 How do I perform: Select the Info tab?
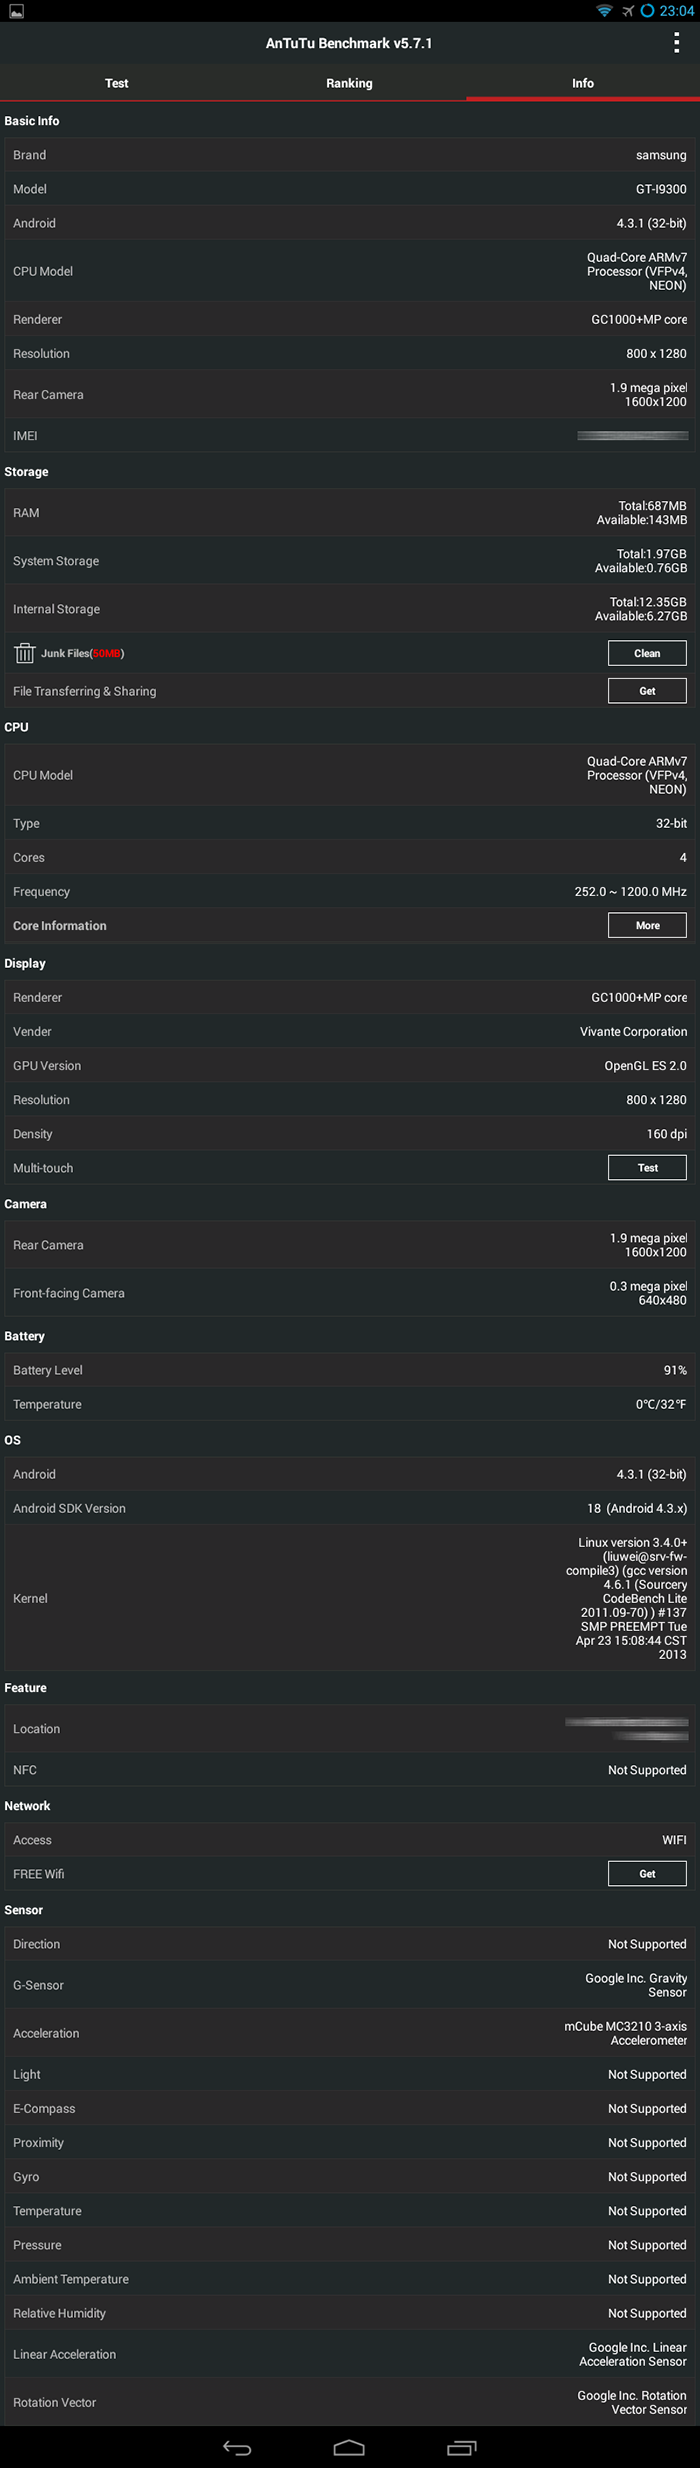(x=582, y=83)
